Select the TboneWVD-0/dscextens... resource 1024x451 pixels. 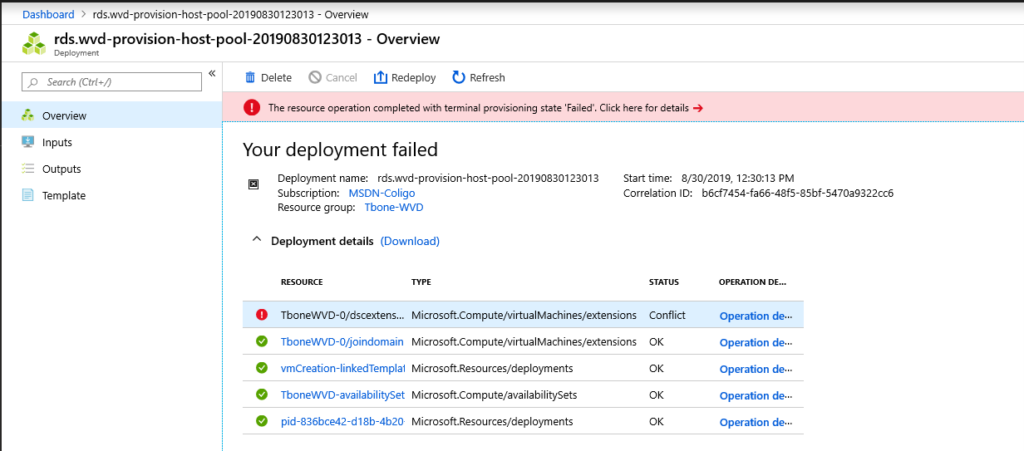(342, 315)
